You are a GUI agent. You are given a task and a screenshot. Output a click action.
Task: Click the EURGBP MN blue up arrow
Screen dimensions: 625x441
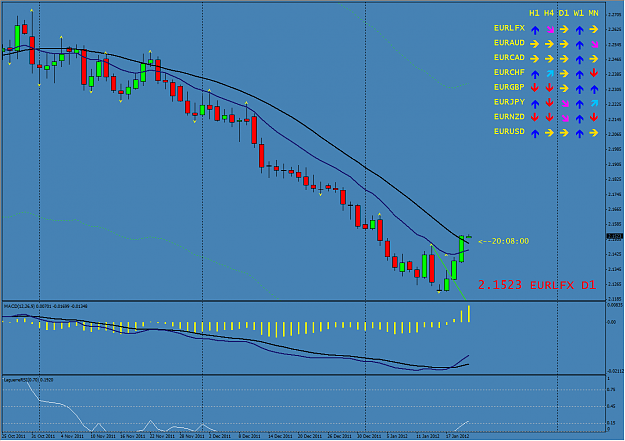(594, 89)
